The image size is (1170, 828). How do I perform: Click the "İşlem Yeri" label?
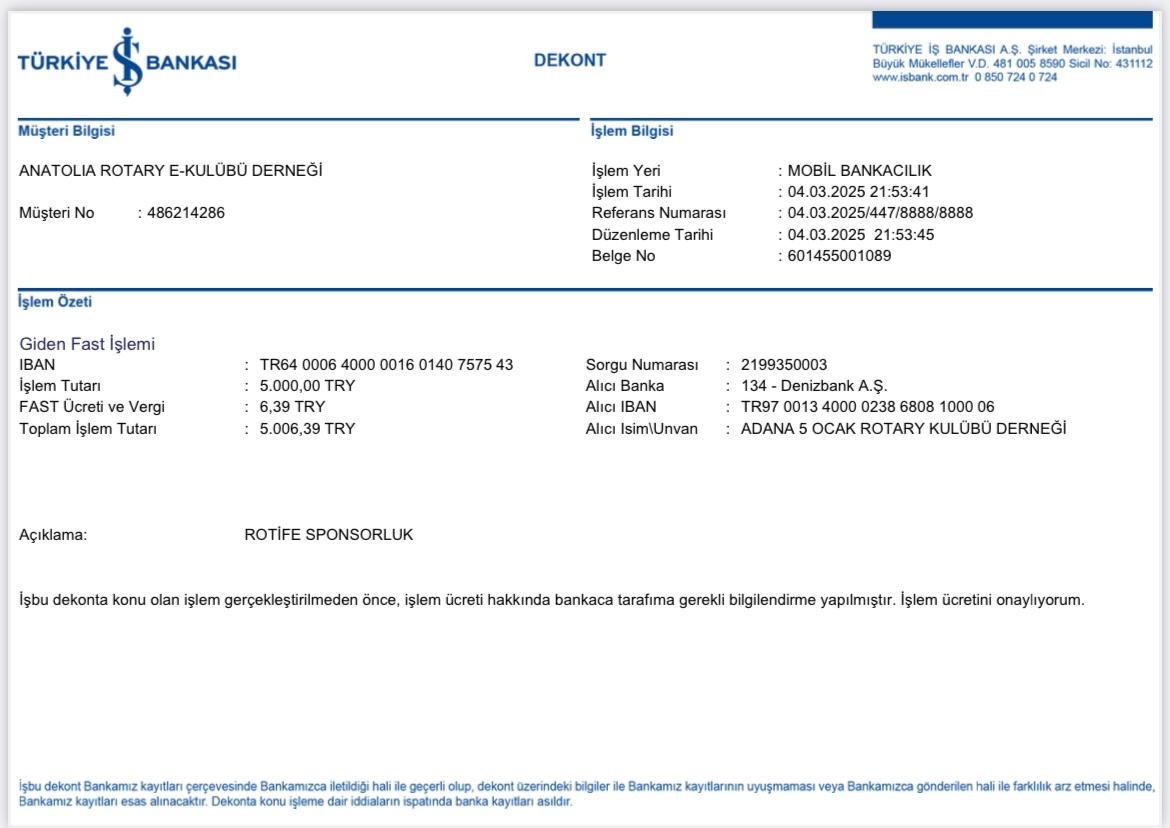coord(626,171)
